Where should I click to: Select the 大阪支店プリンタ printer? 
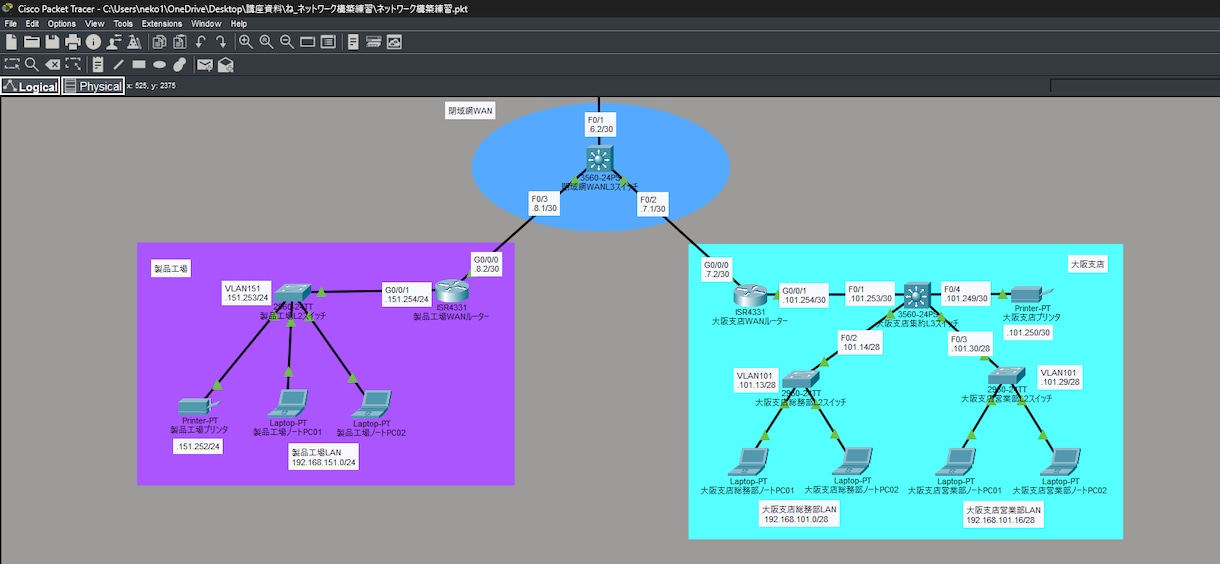pyautogui.click(x=1029, y=294)
